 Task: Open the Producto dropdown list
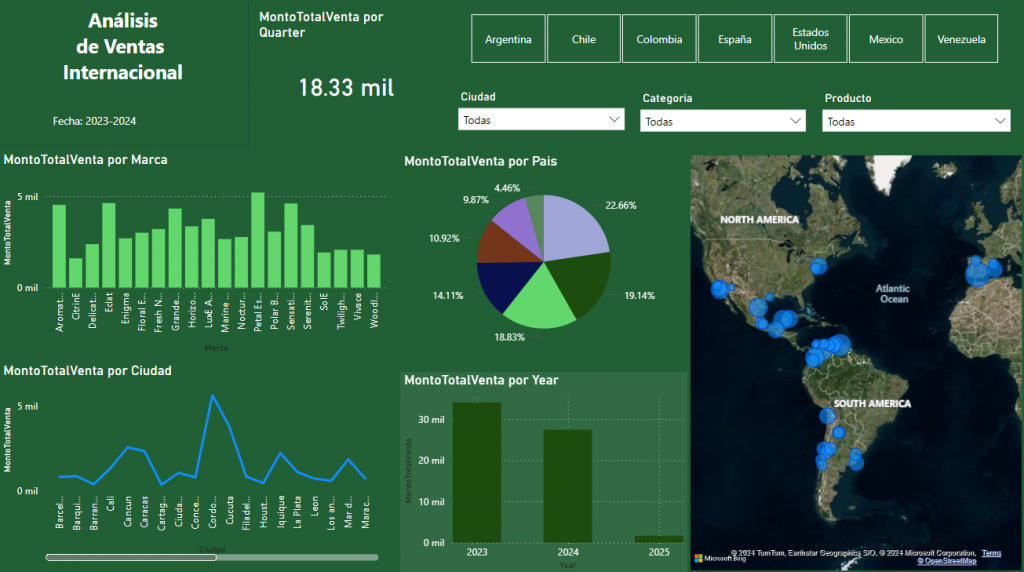tap(915, 121)
